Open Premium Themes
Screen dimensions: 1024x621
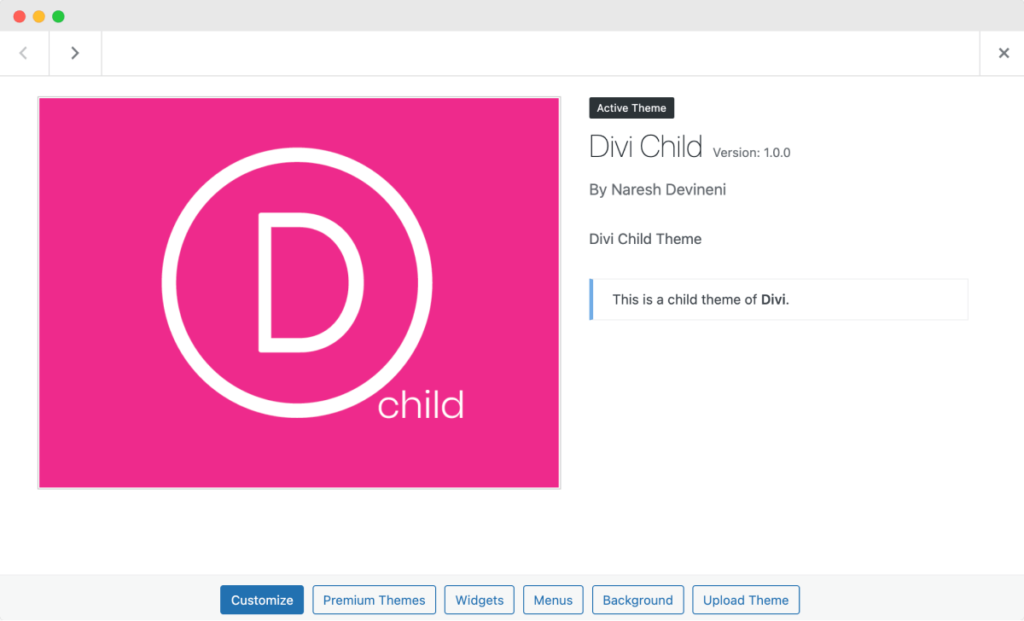tap(374, 599)
